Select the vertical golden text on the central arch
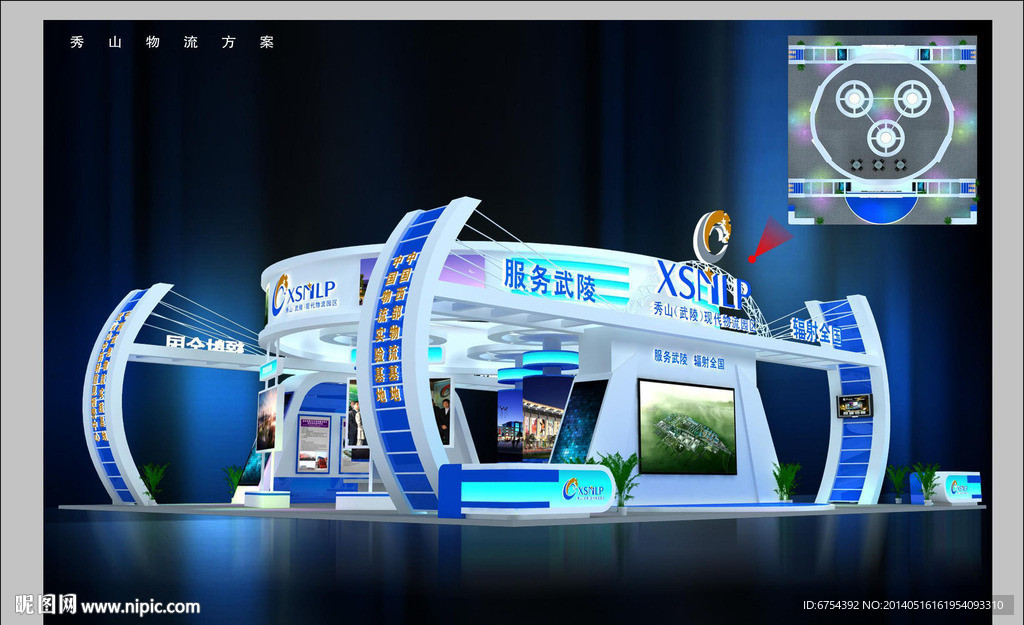1024x625 pixels. (392, 329)
